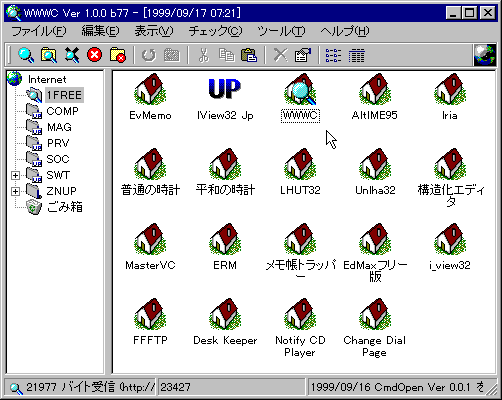Click the magnifier check toolbar icon
The height and width of the screenshot is (400, 502).
coord(26,55)
